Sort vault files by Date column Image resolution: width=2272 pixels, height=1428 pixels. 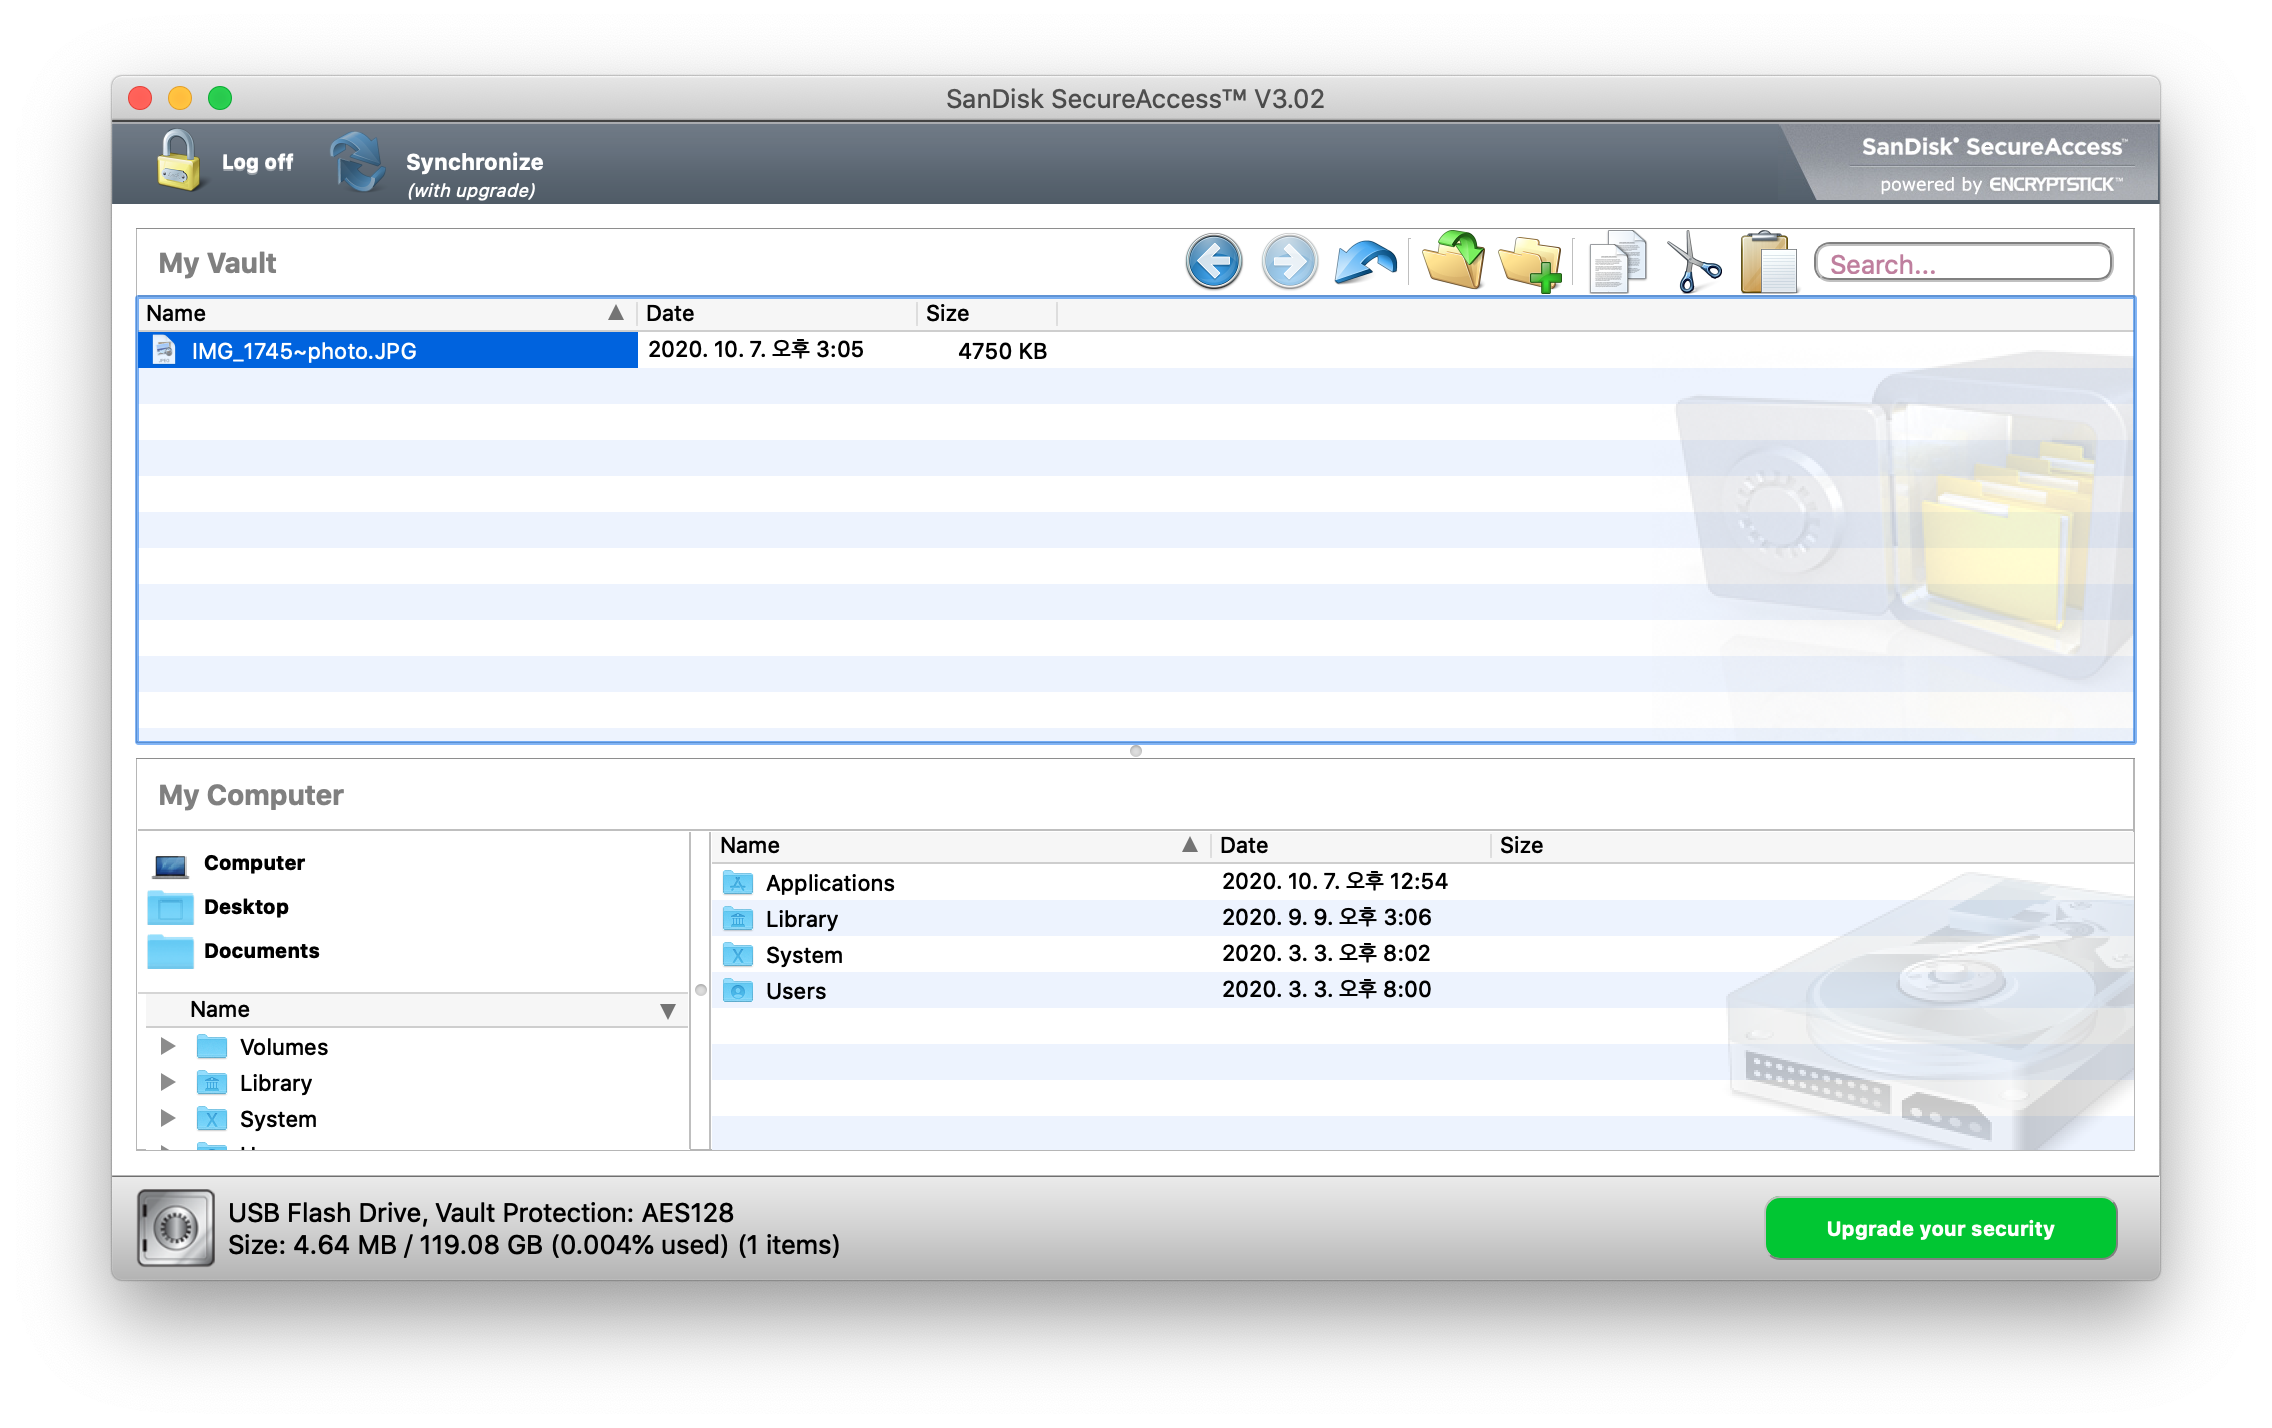[x=776, y=313]
